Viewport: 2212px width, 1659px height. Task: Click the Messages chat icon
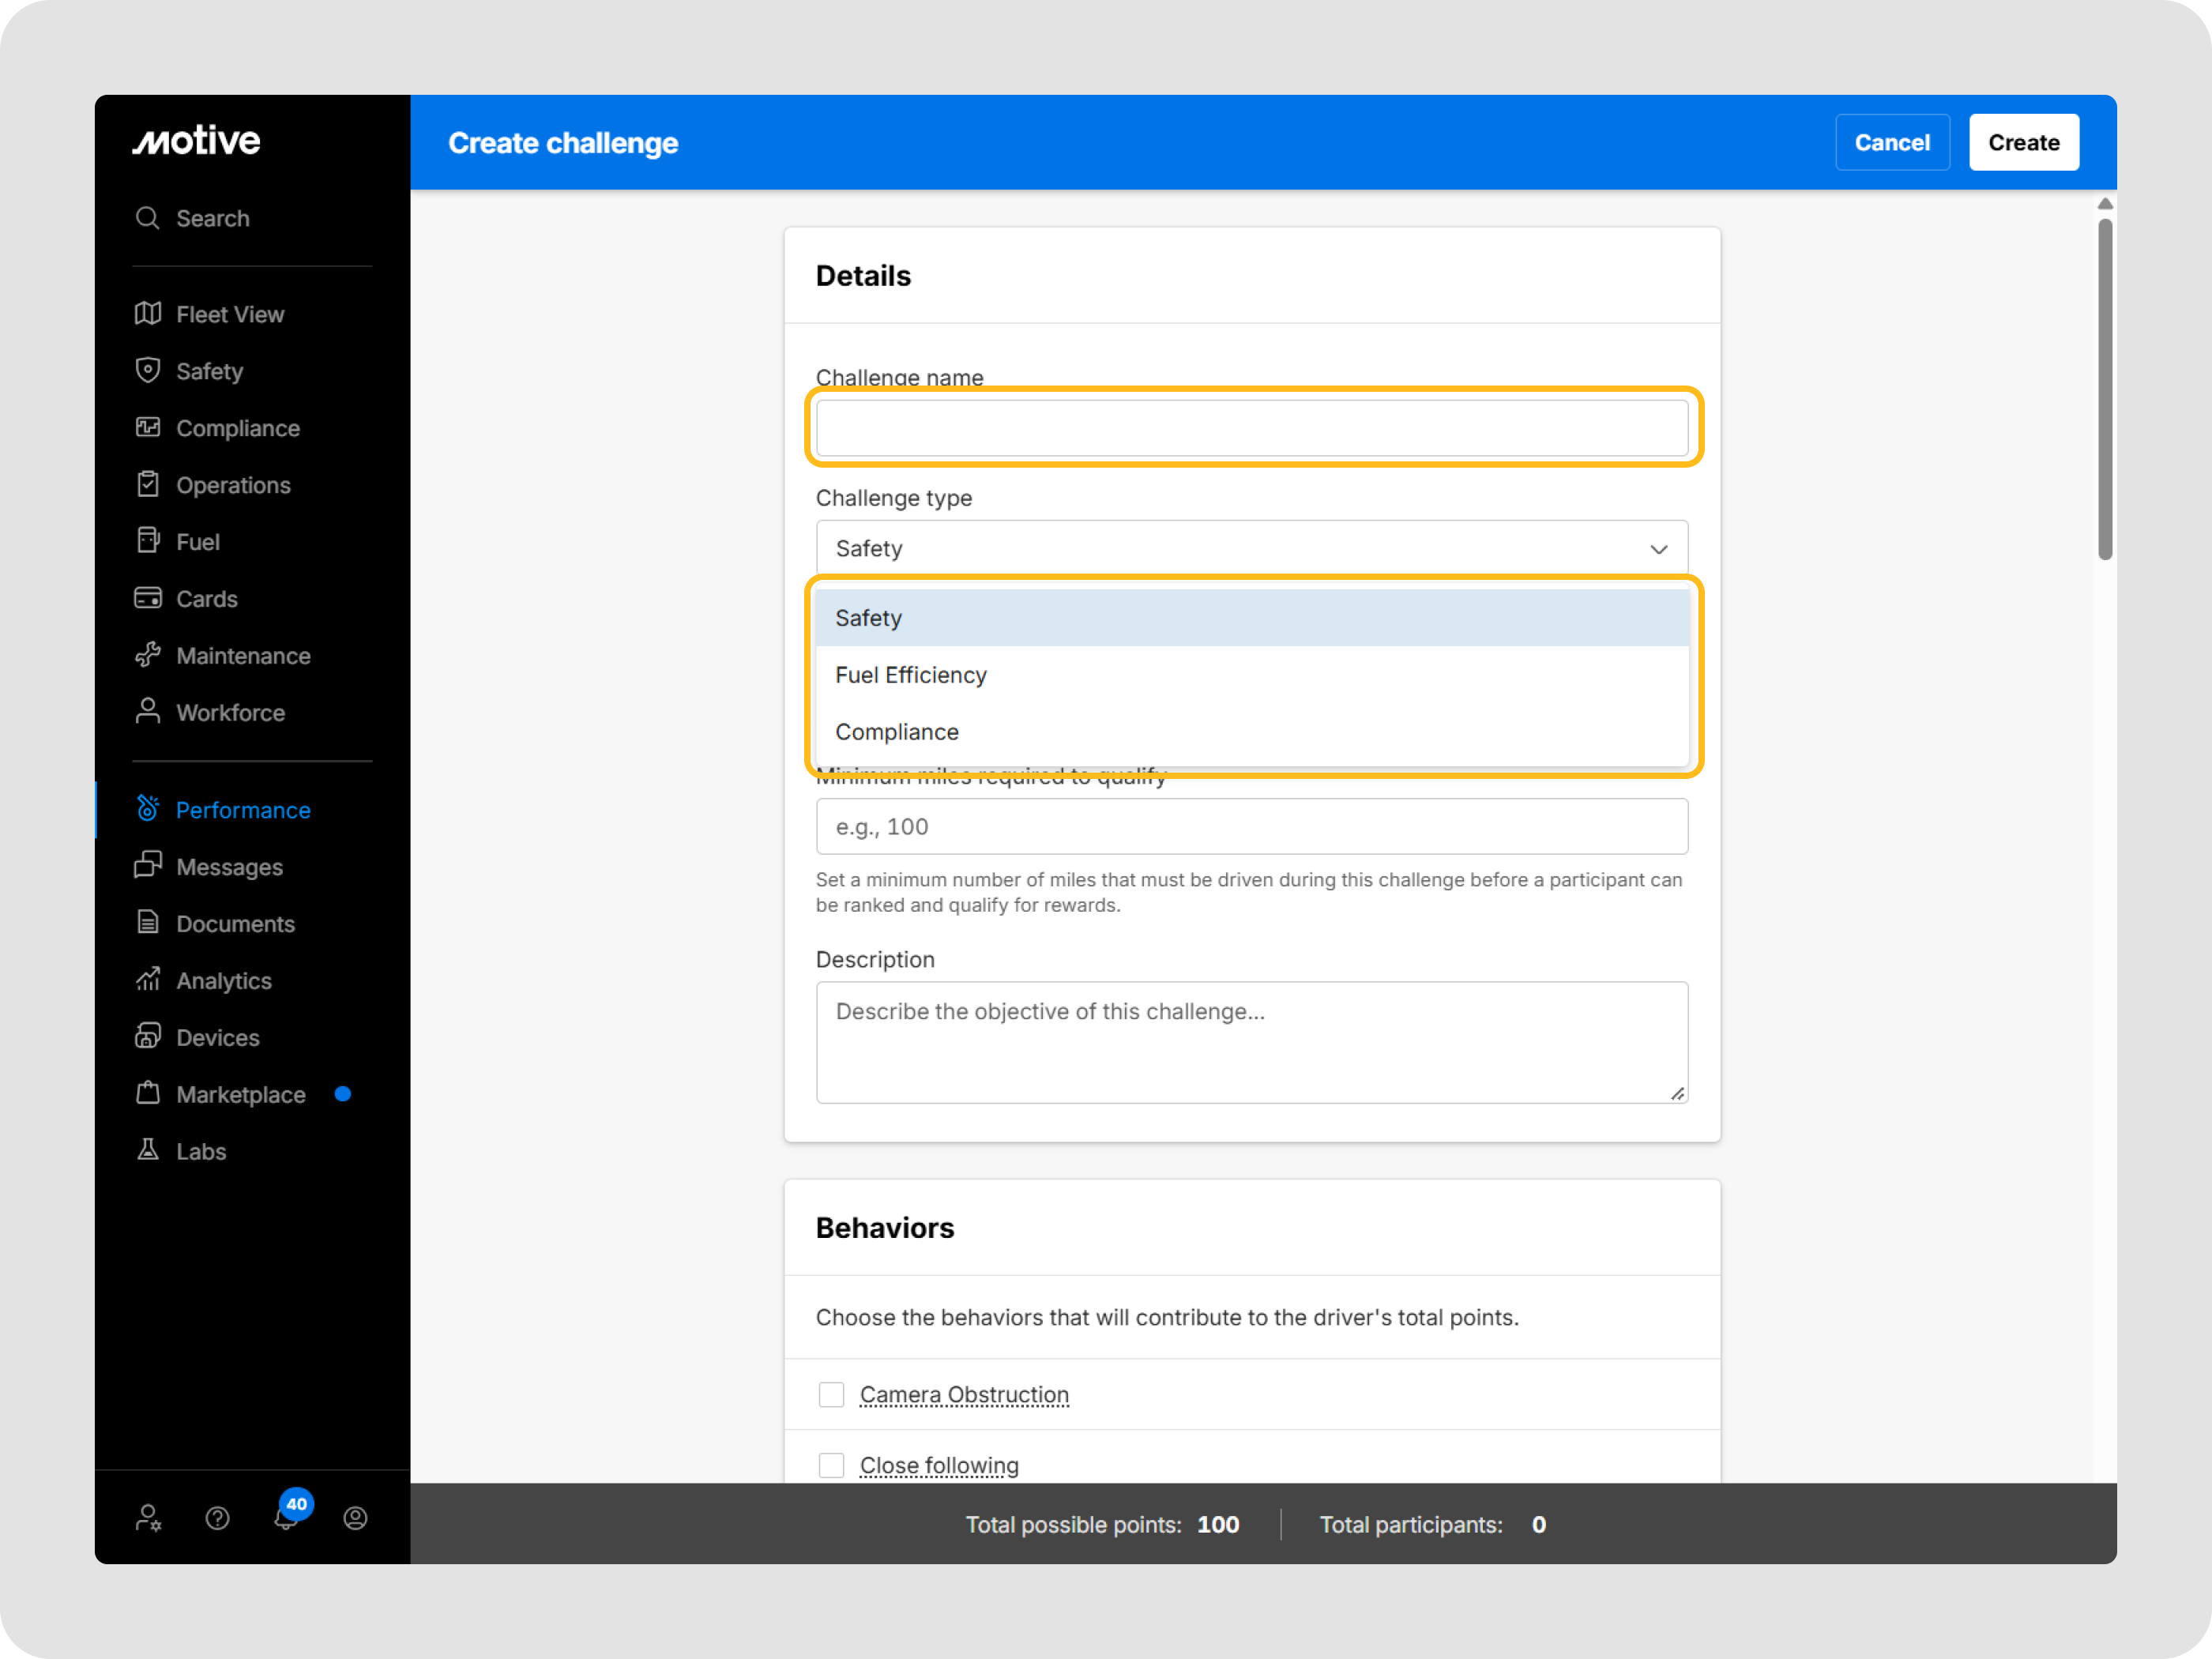[148, 865]
